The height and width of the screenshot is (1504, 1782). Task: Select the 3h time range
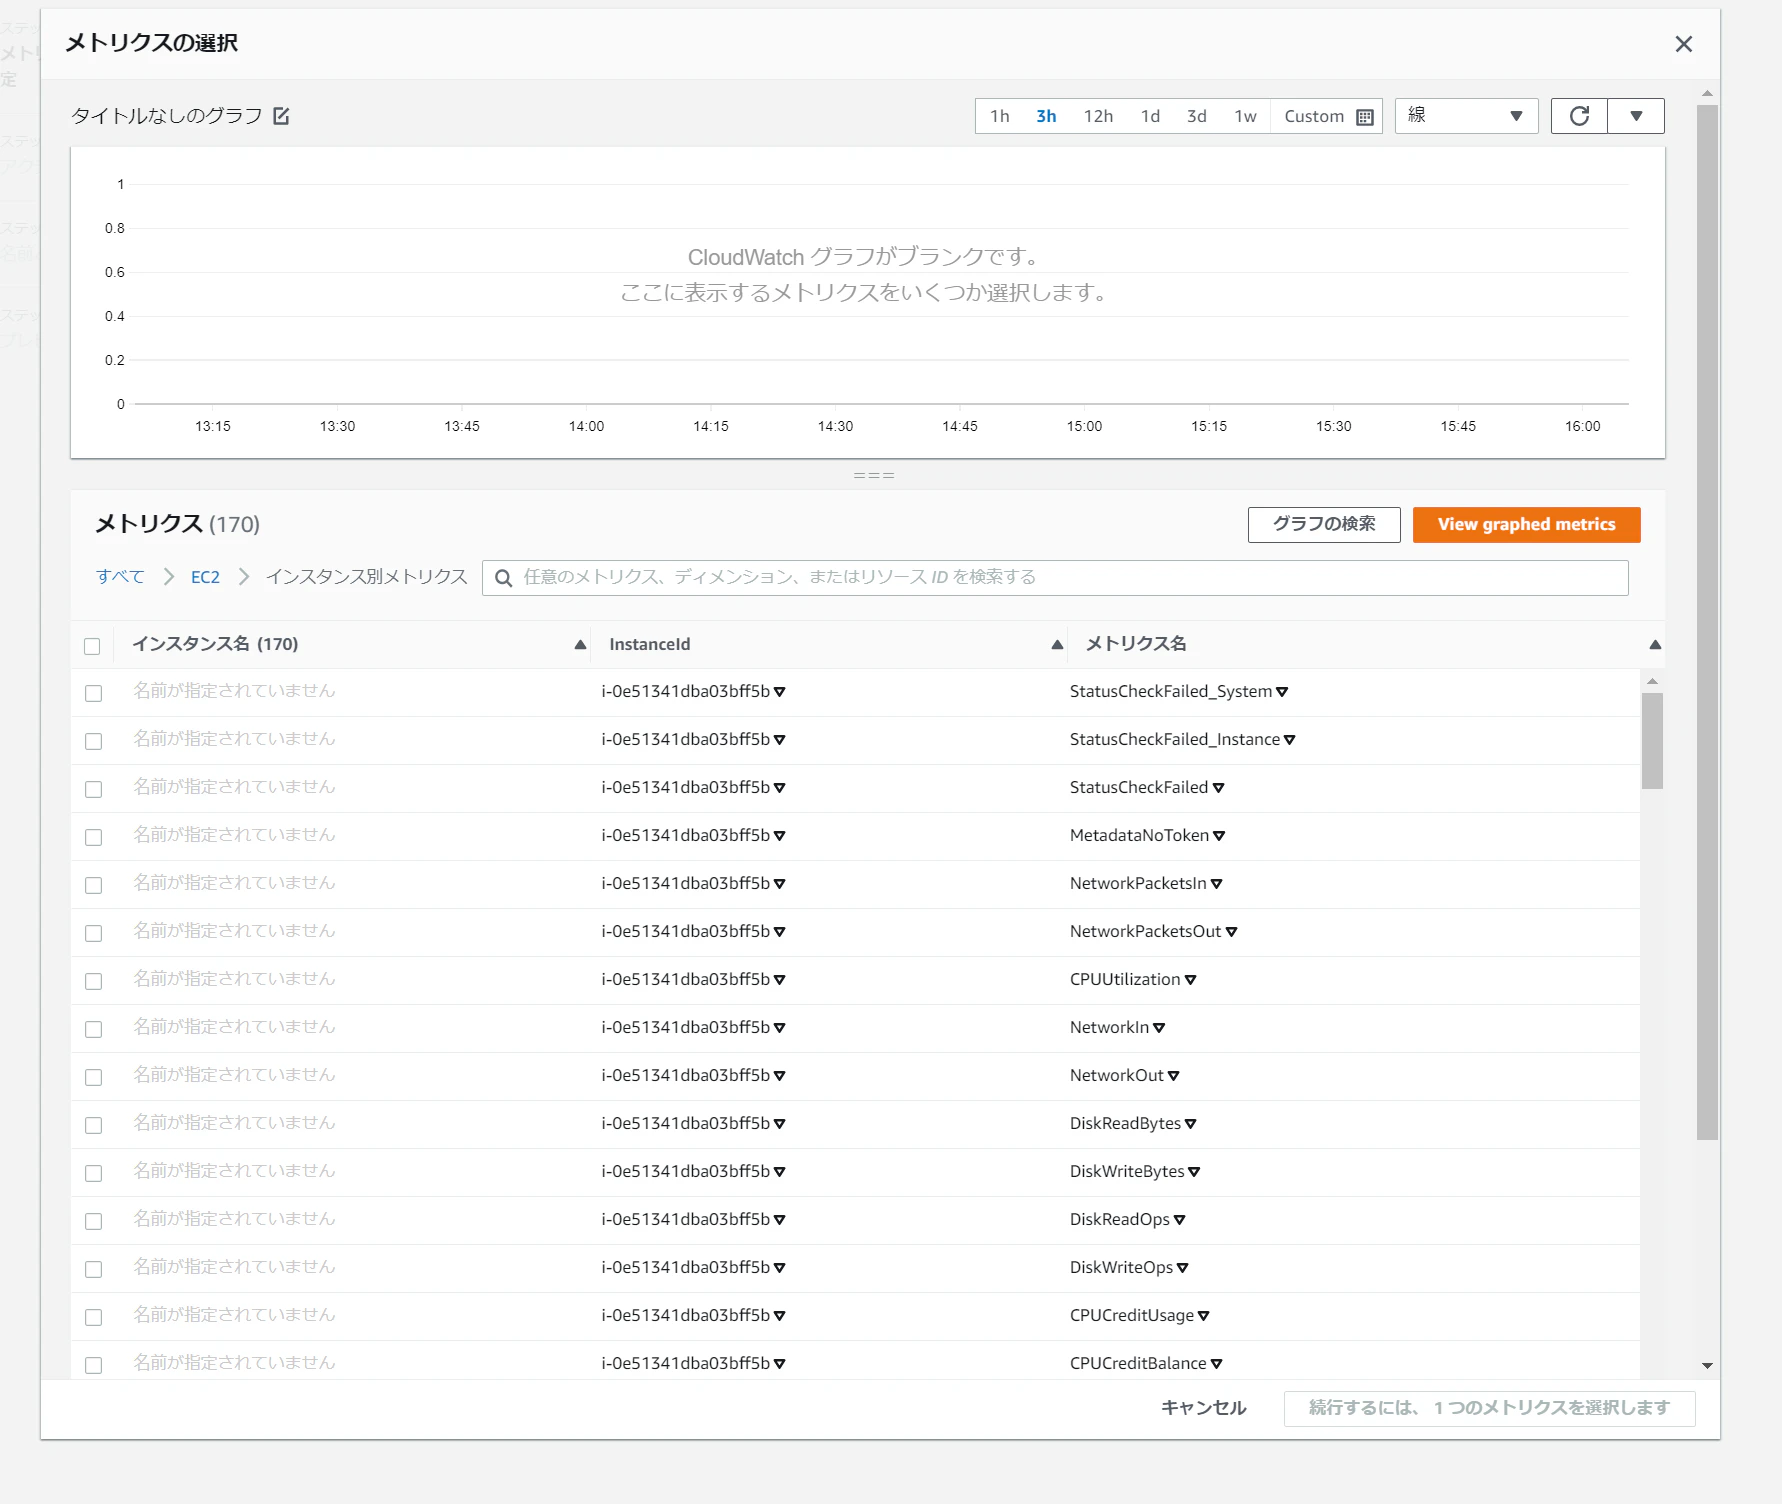pyautogui.click(x=1046, y=116)
